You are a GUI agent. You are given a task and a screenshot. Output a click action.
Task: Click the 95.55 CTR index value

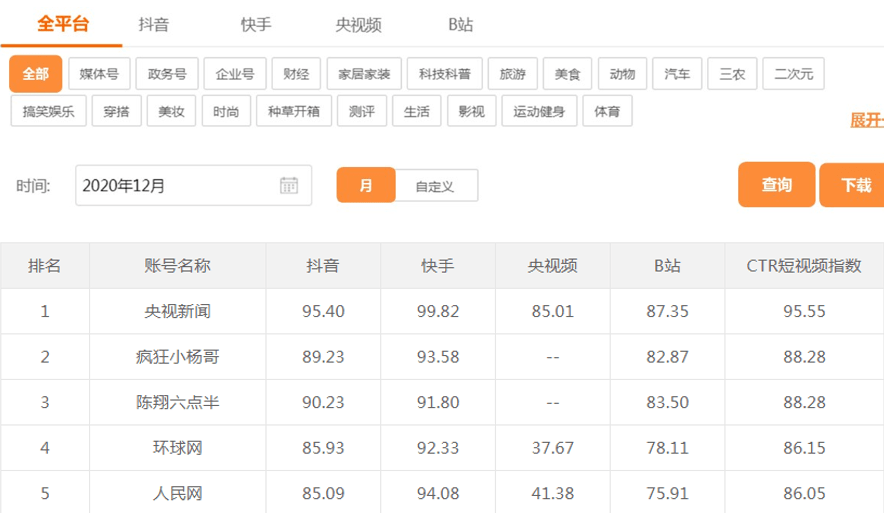[805, 311]
